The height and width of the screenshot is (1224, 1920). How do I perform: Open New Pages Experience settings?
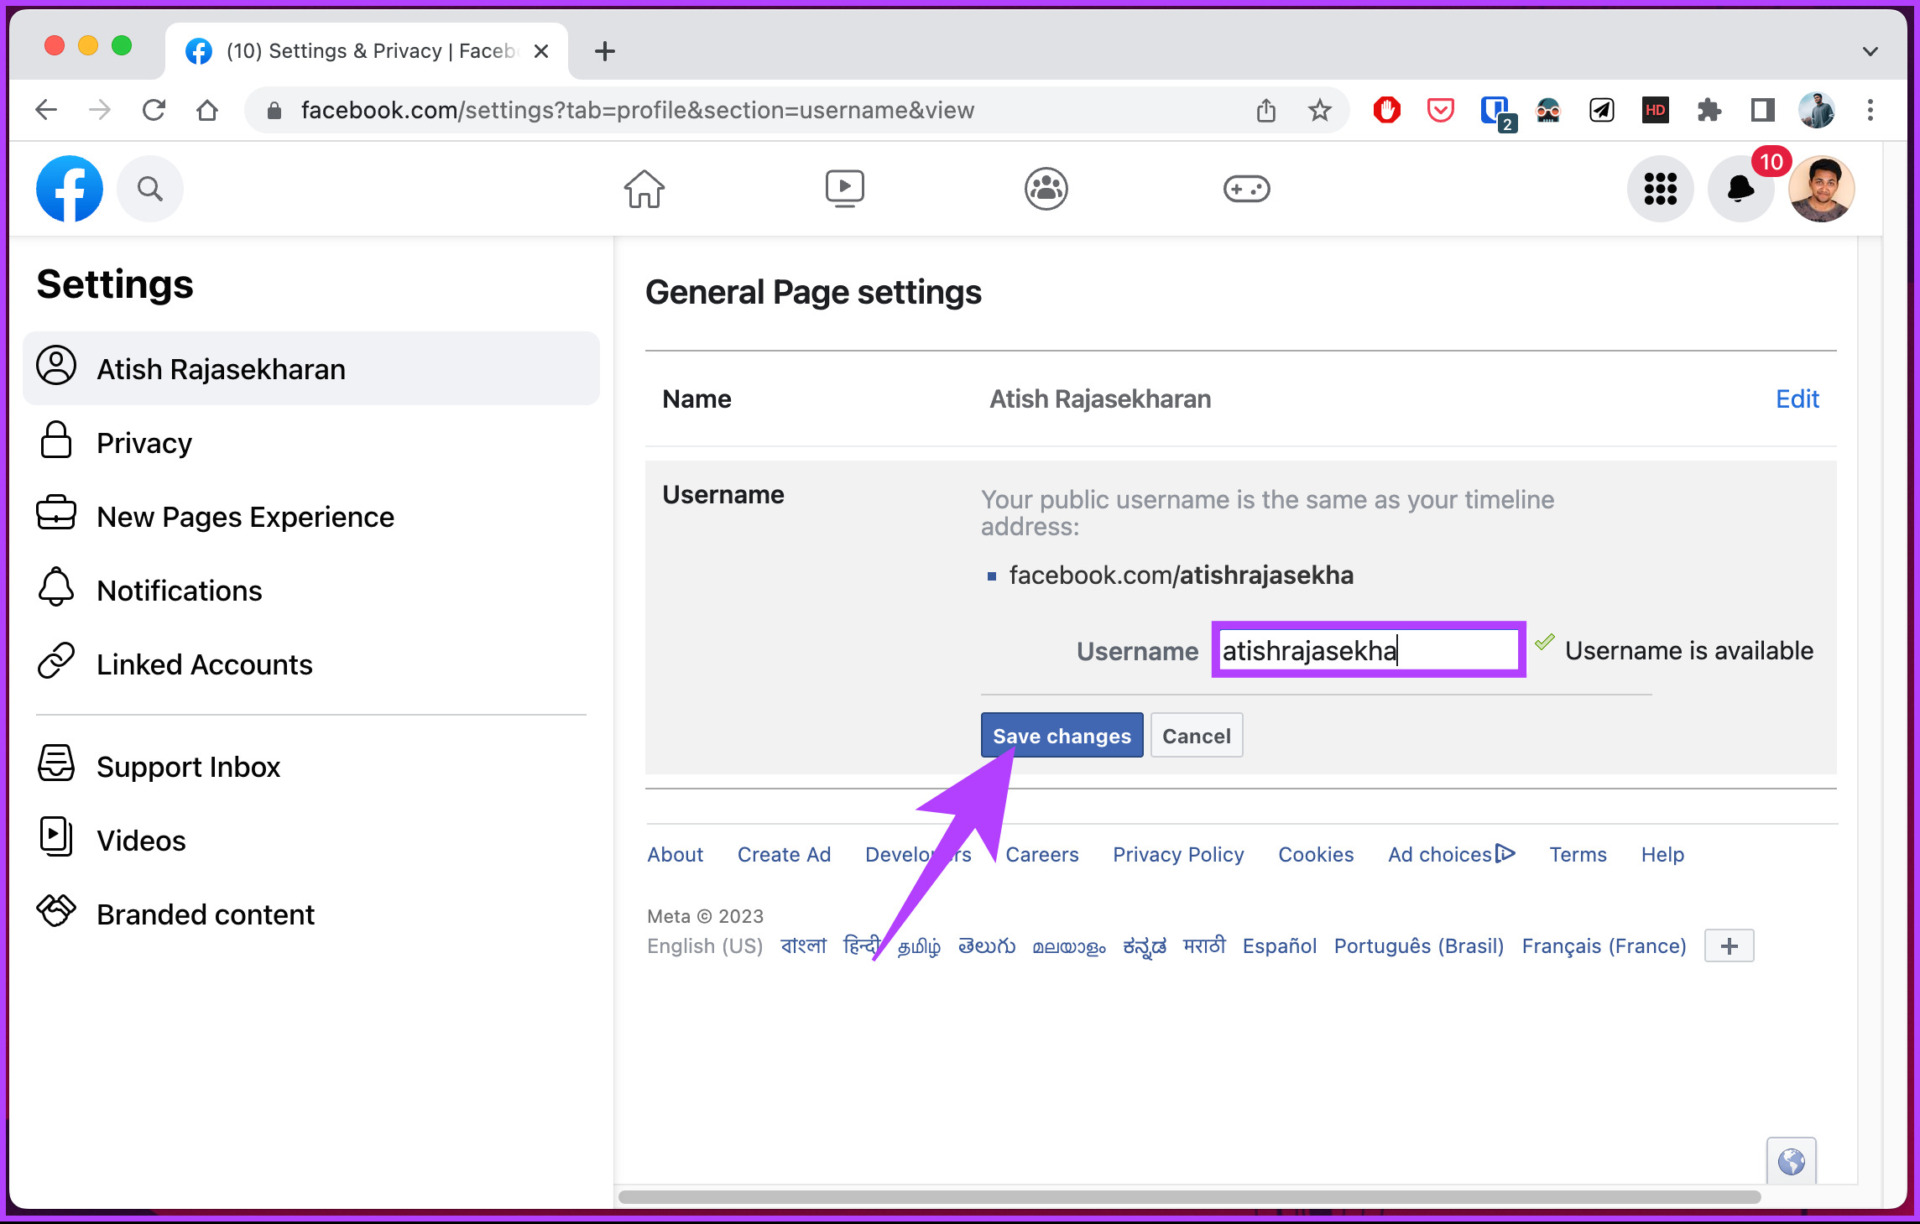[311, 517]
